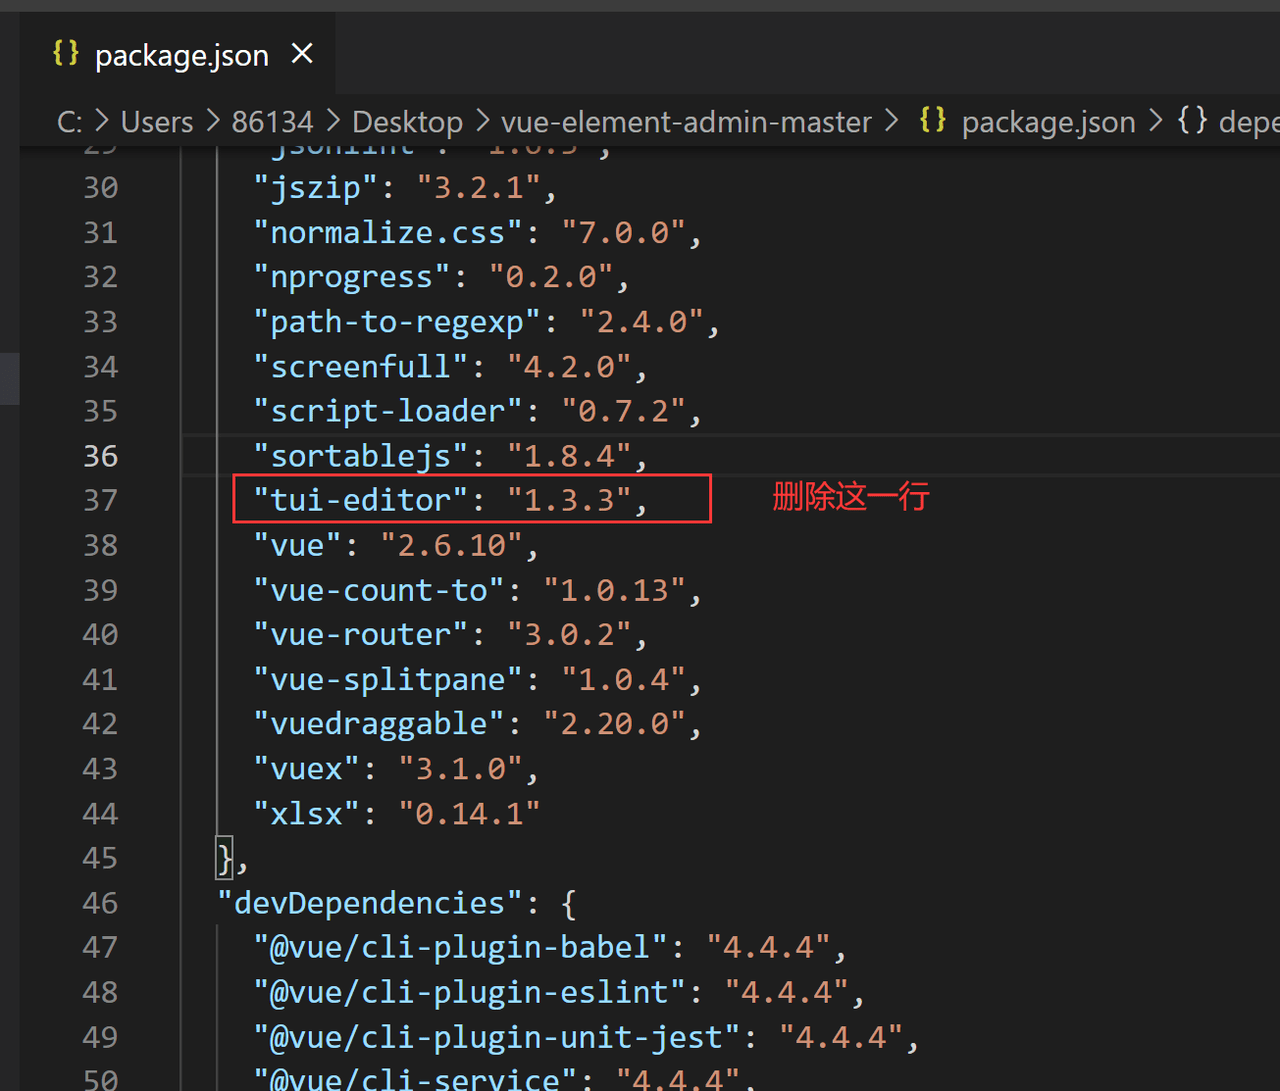This screenshot has width=1280, height=1091.
Task: Click the "xlsx" dependency name
Action: point(308,813)
